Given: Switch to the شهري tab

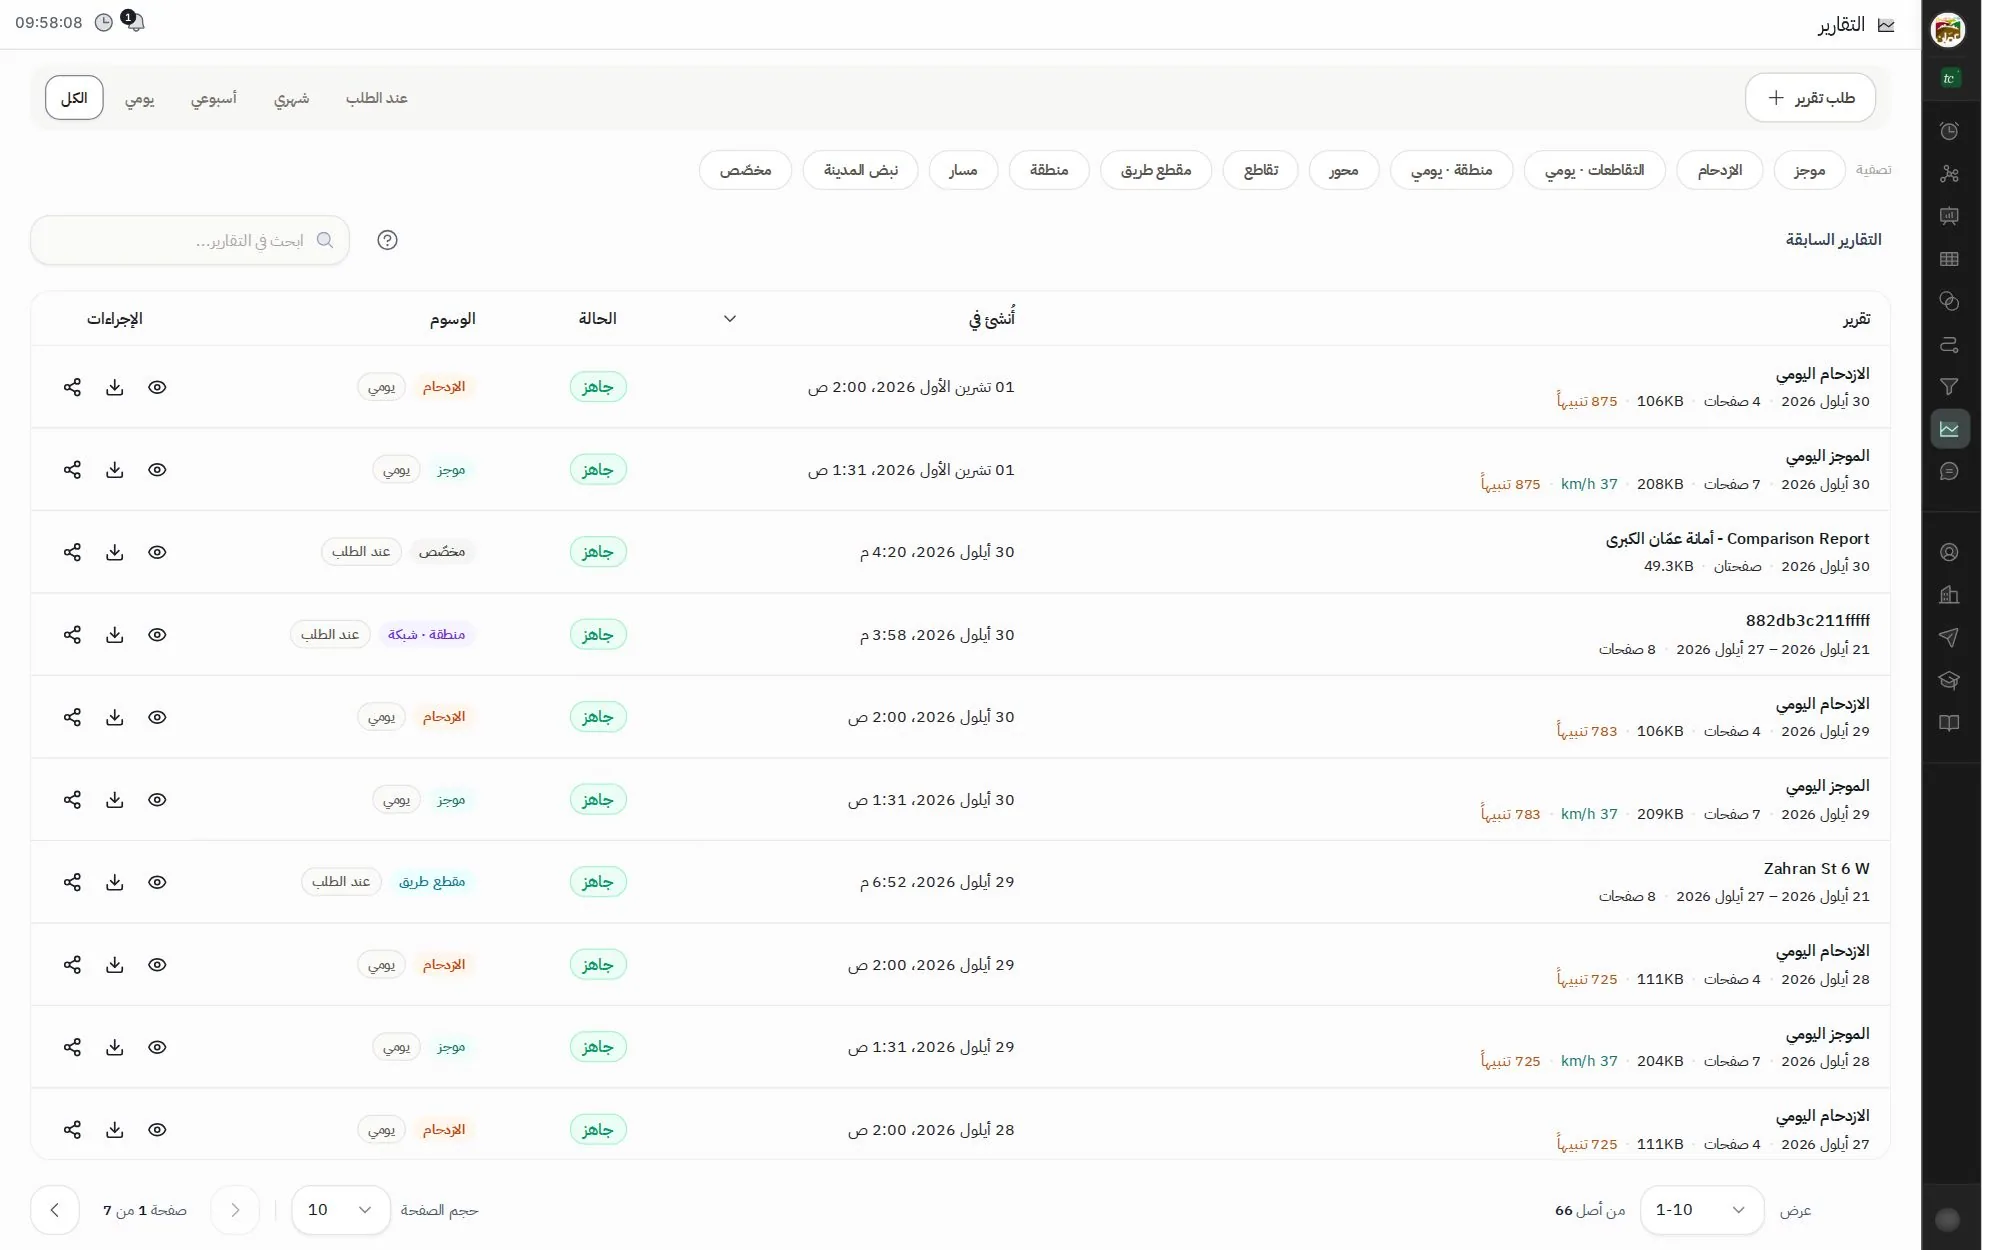Looking at the screenshot, I should [292, 98].
